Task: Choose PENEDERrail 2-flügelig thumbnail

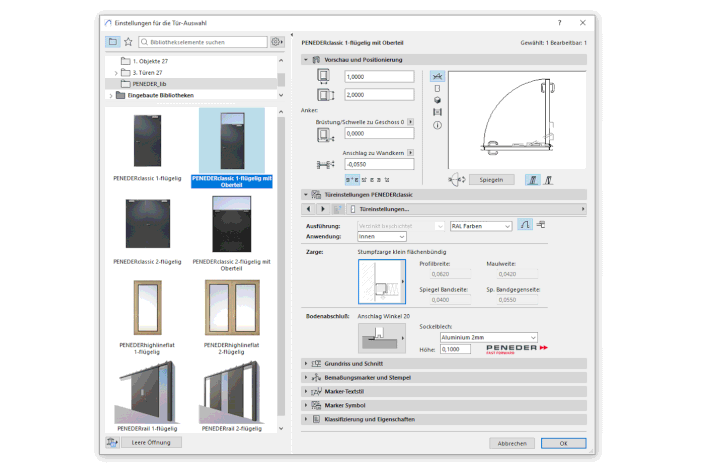Action: (x=232, y=392)
